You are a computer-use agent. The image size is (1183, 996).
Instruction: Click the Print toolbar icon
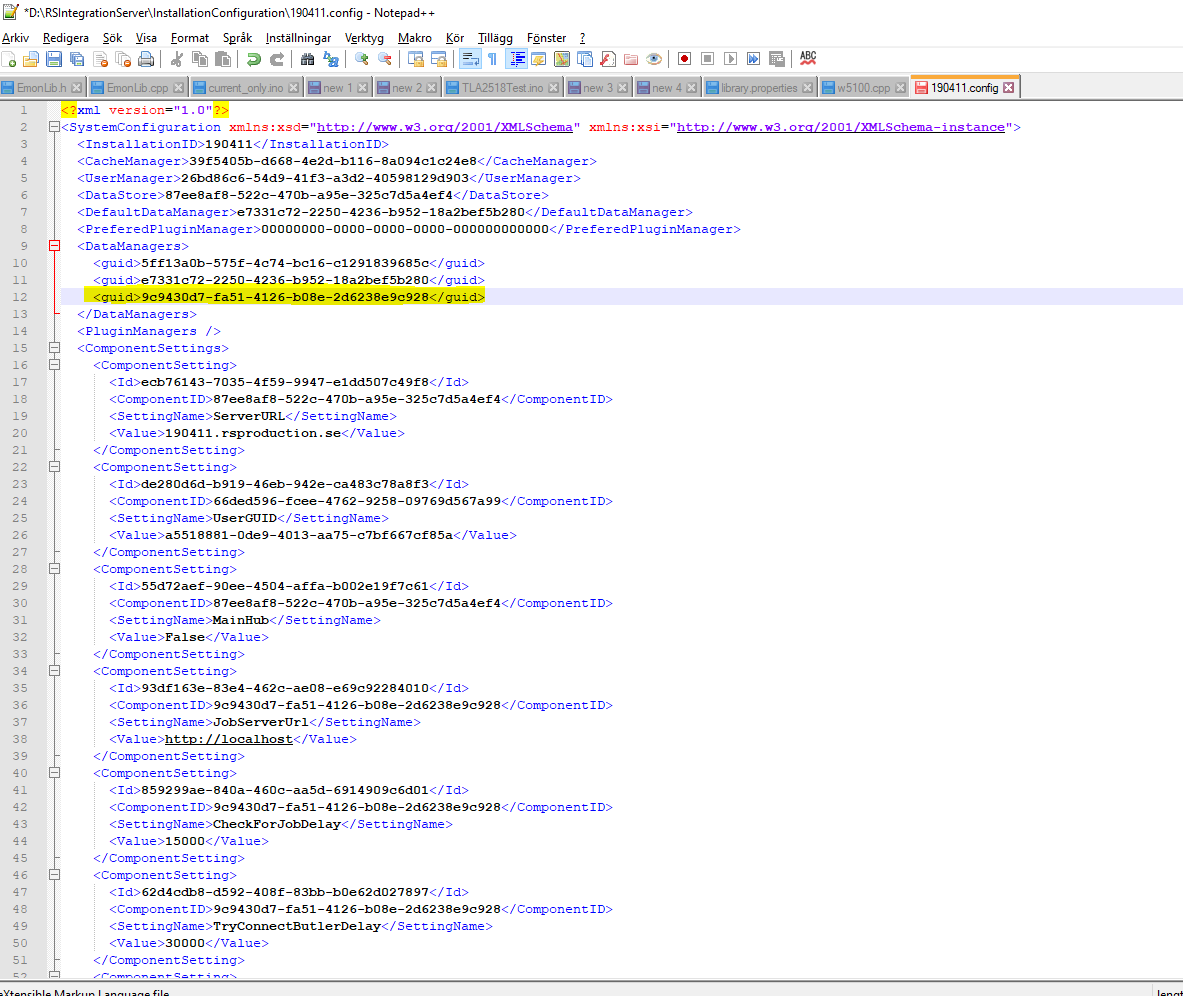[x=144, y=59]
